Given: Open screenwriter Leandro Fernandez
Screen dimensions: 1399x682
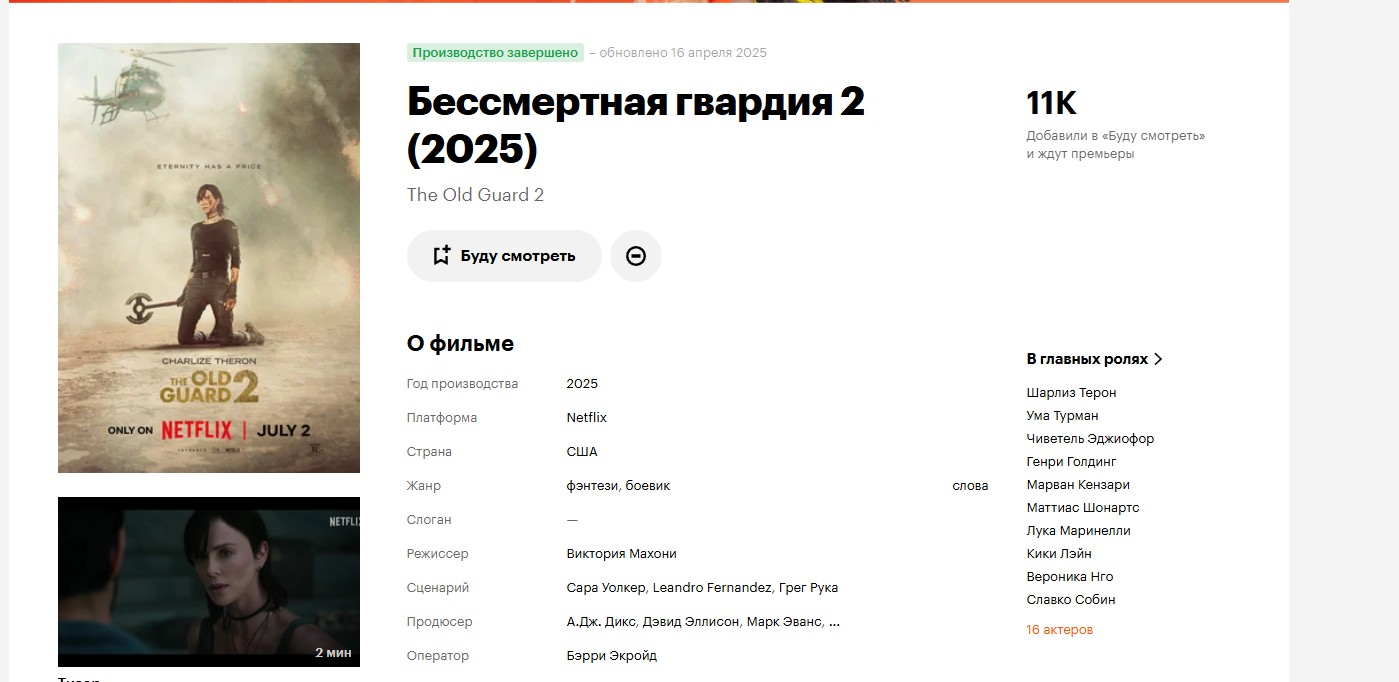Looking at the screenshot, I should [714, 588].
